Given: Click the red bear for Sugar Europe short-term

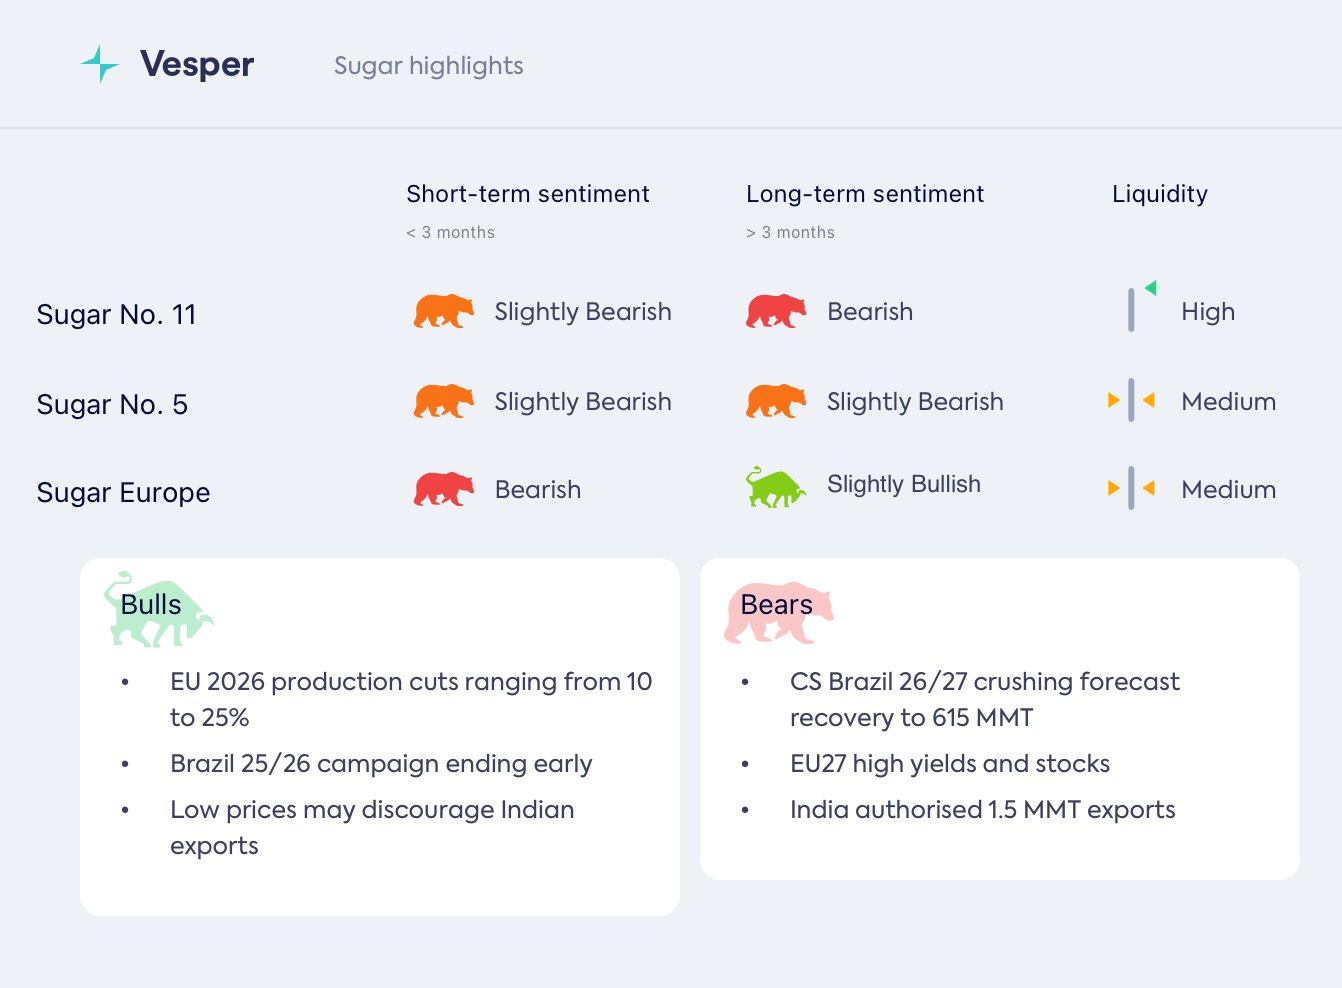Looking at the screenshot, I should point(443,489).
